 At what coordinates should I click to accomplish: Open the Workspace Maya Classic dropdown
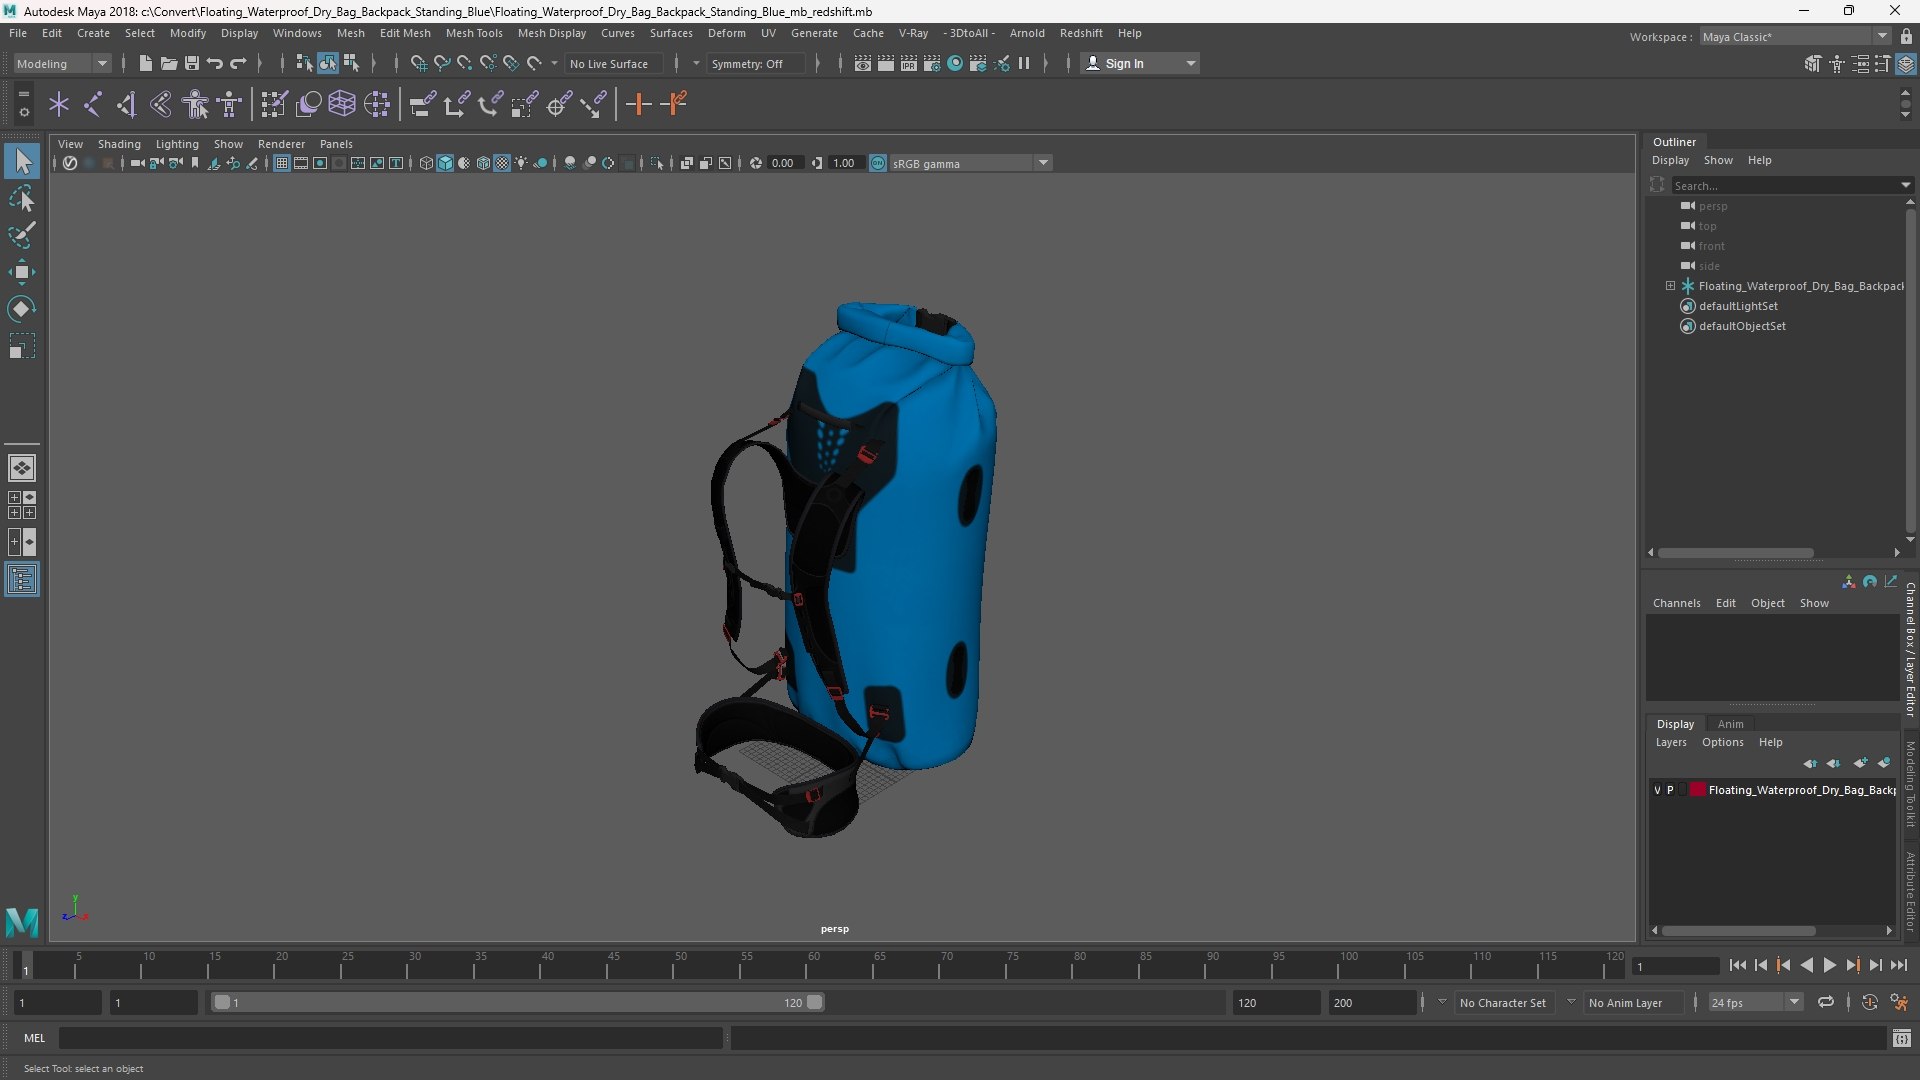tap(1795, 36)
